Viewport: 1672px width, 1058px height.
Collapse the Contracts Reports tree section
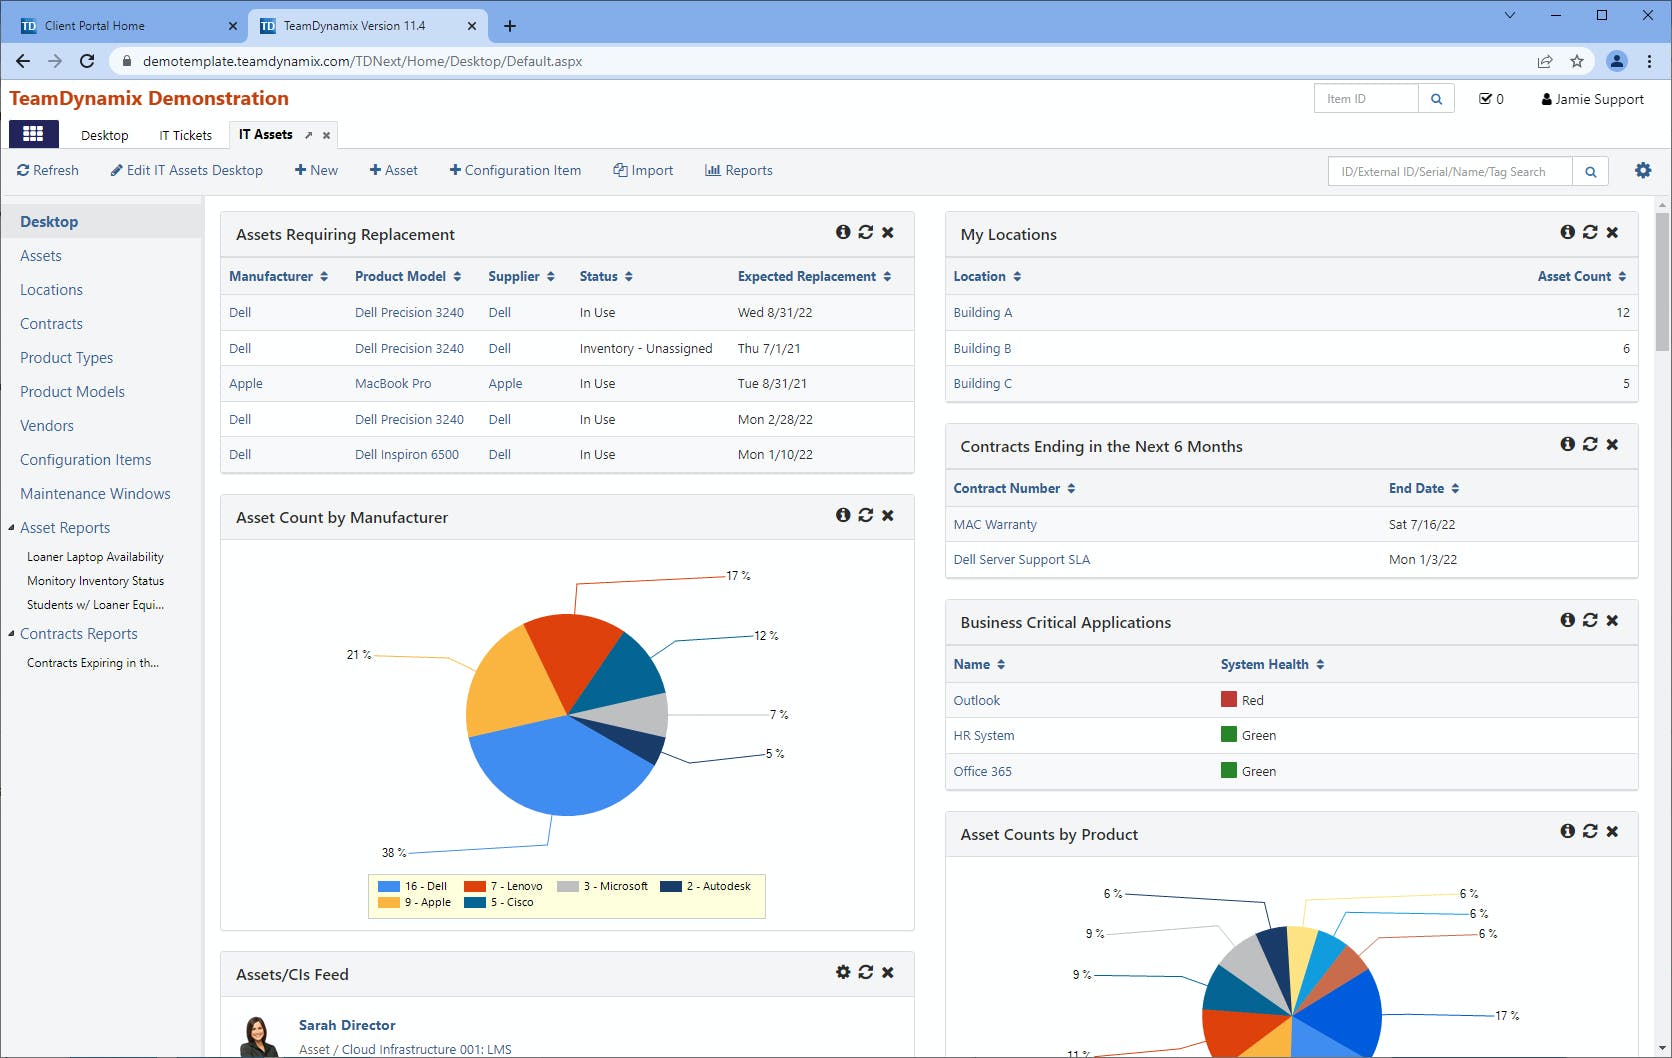point(11,633)
